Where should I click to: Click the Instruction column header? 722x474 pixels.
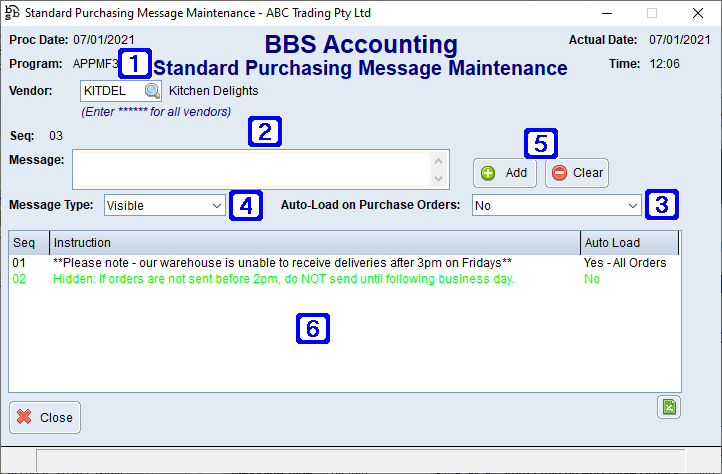315,243
